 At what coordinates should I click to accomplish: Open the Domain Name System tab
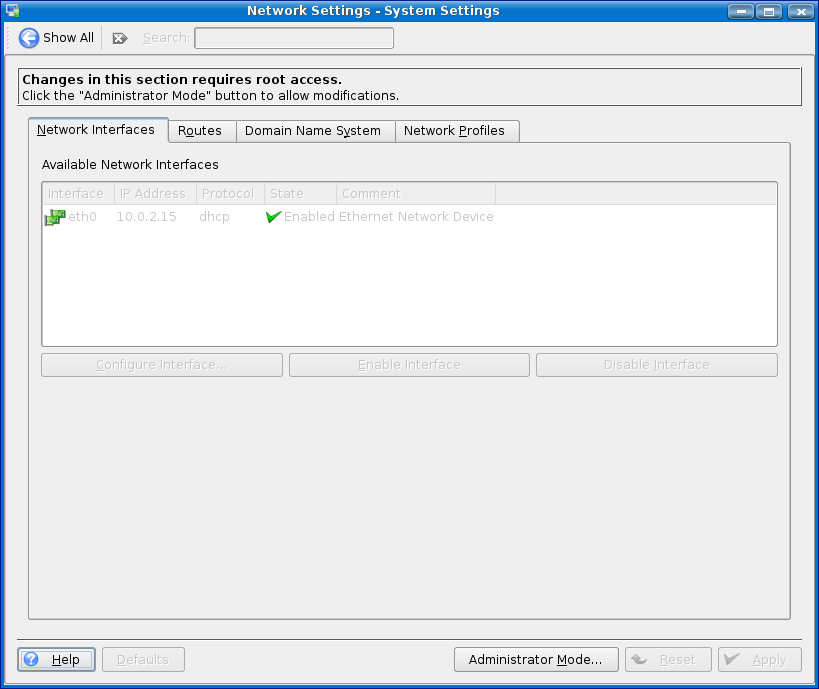pyautogui.click(x=313, y=131)
